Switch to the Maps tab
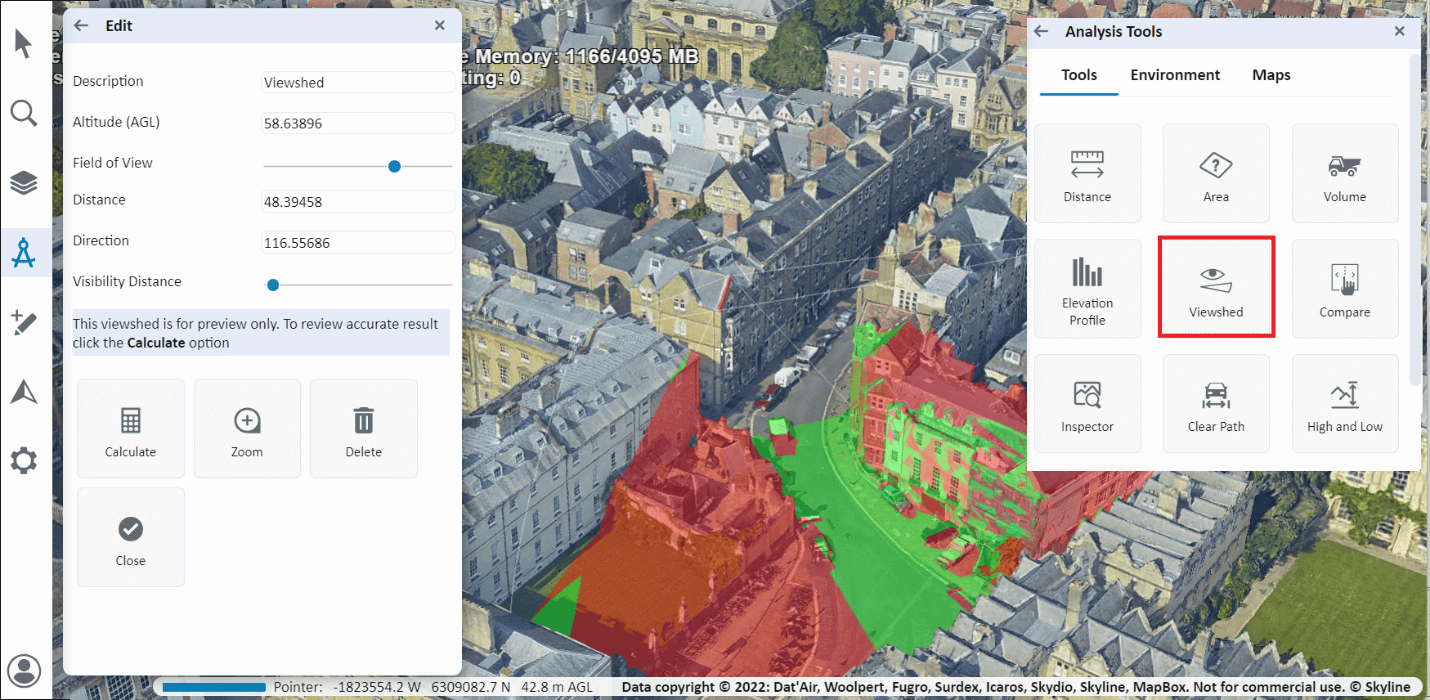Image resolution: width=1430 pixels, height=700 pixels. pyautogui.click(x=1271, y=75)
